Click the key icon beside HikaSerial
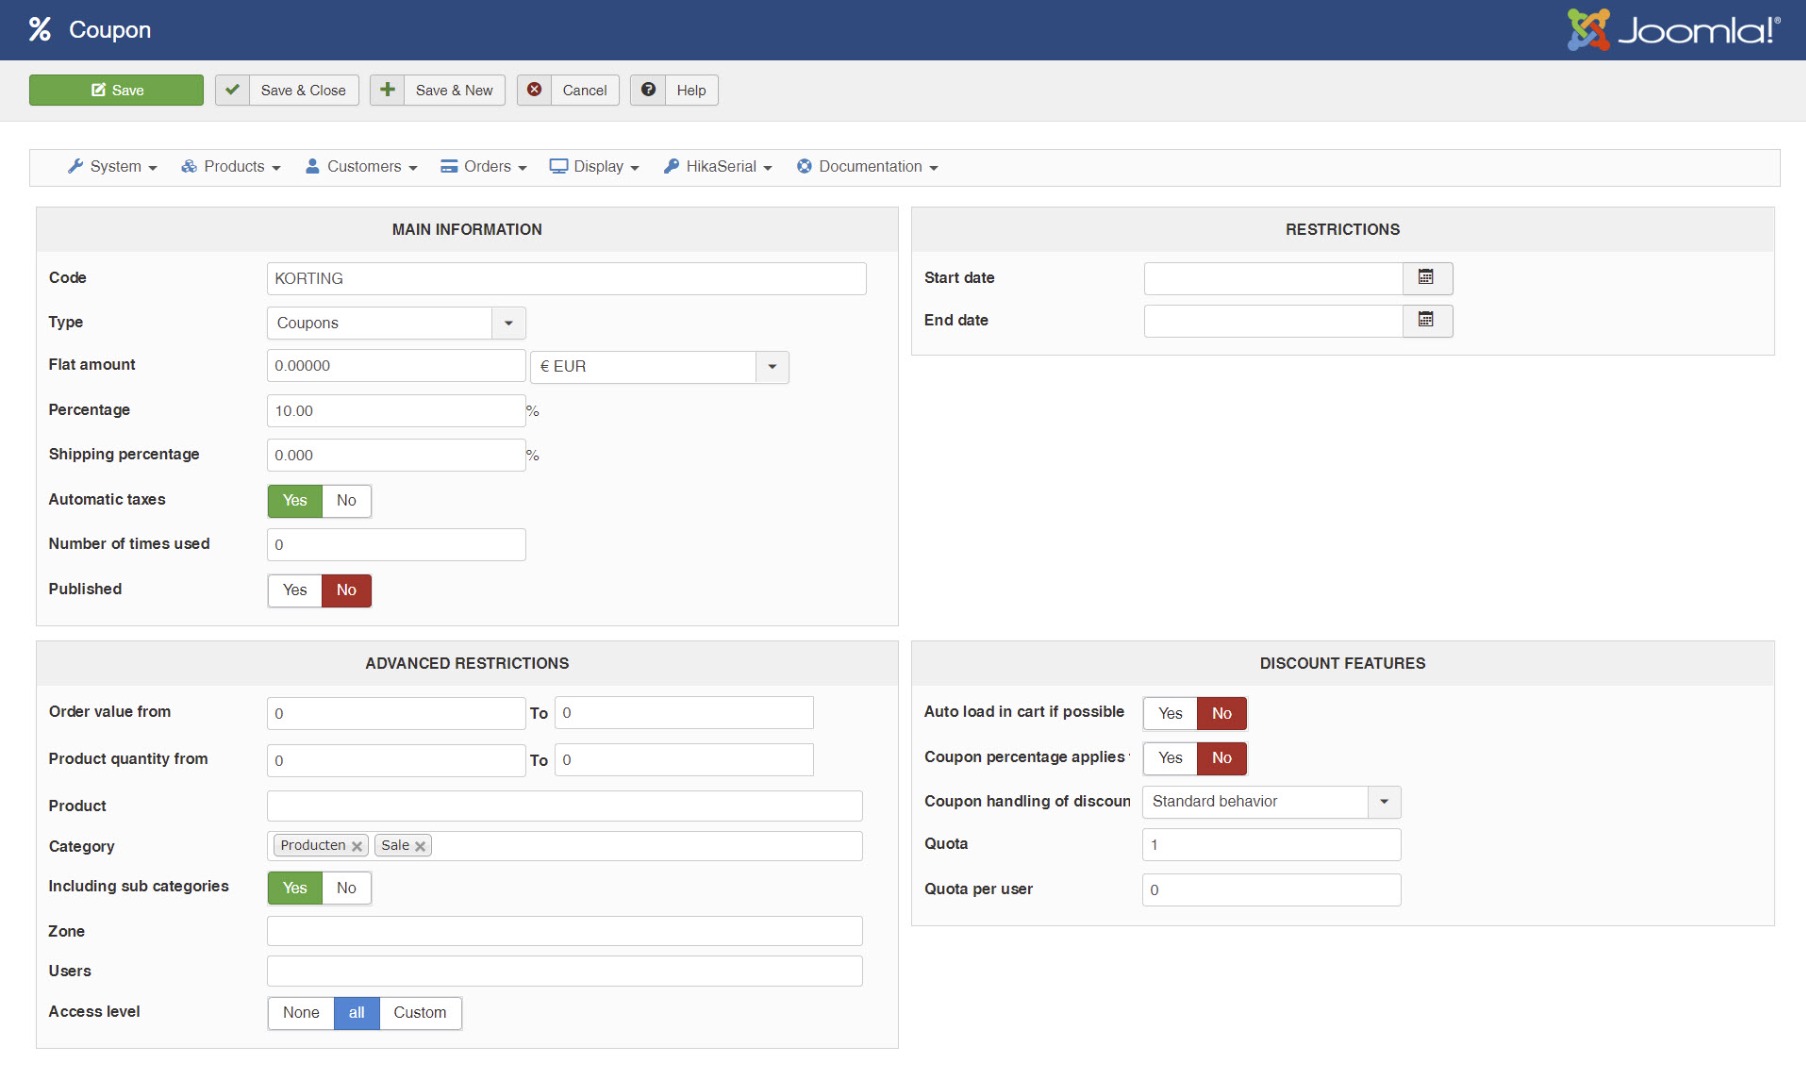 [x=672, y=167]
